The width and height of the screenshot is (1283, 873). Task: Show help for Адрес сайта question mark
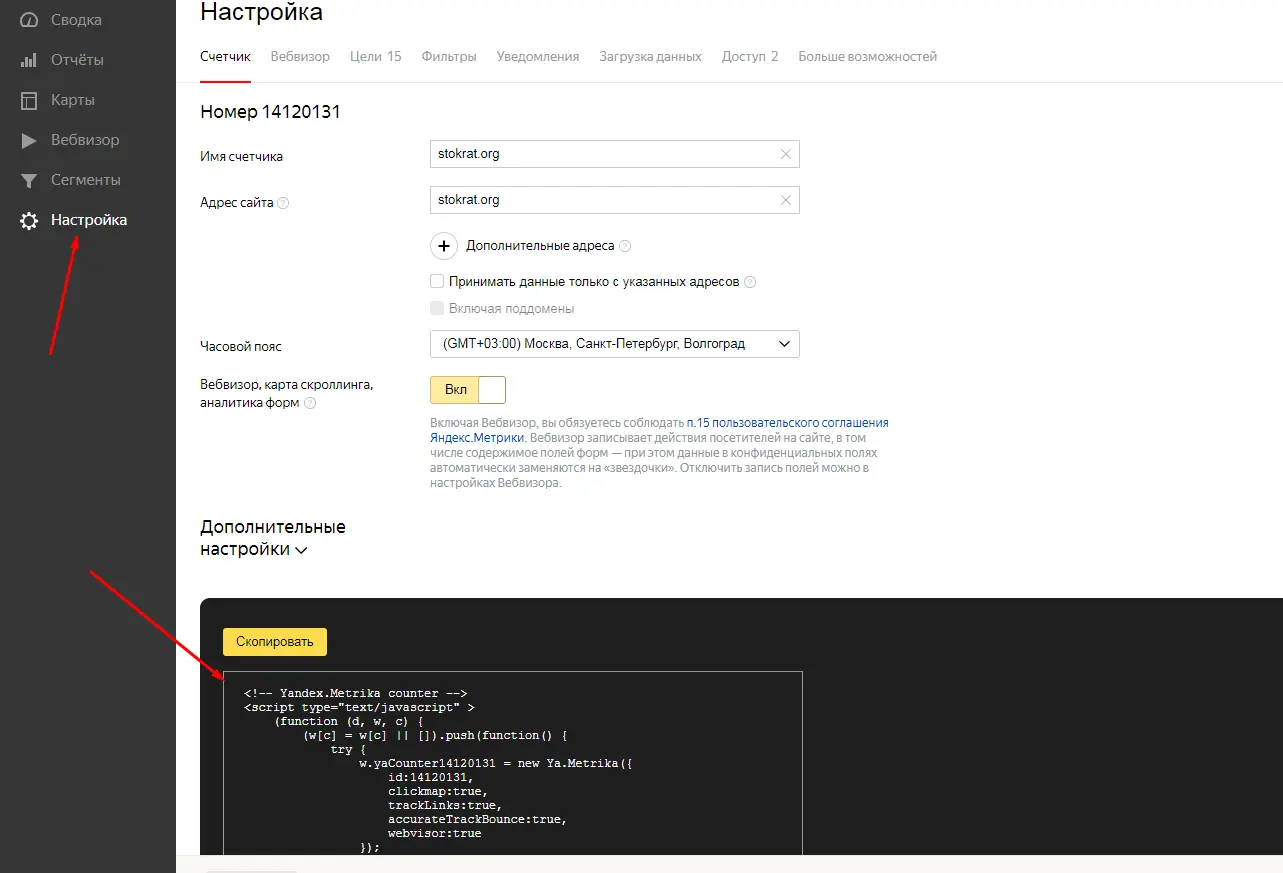[283, 203]
